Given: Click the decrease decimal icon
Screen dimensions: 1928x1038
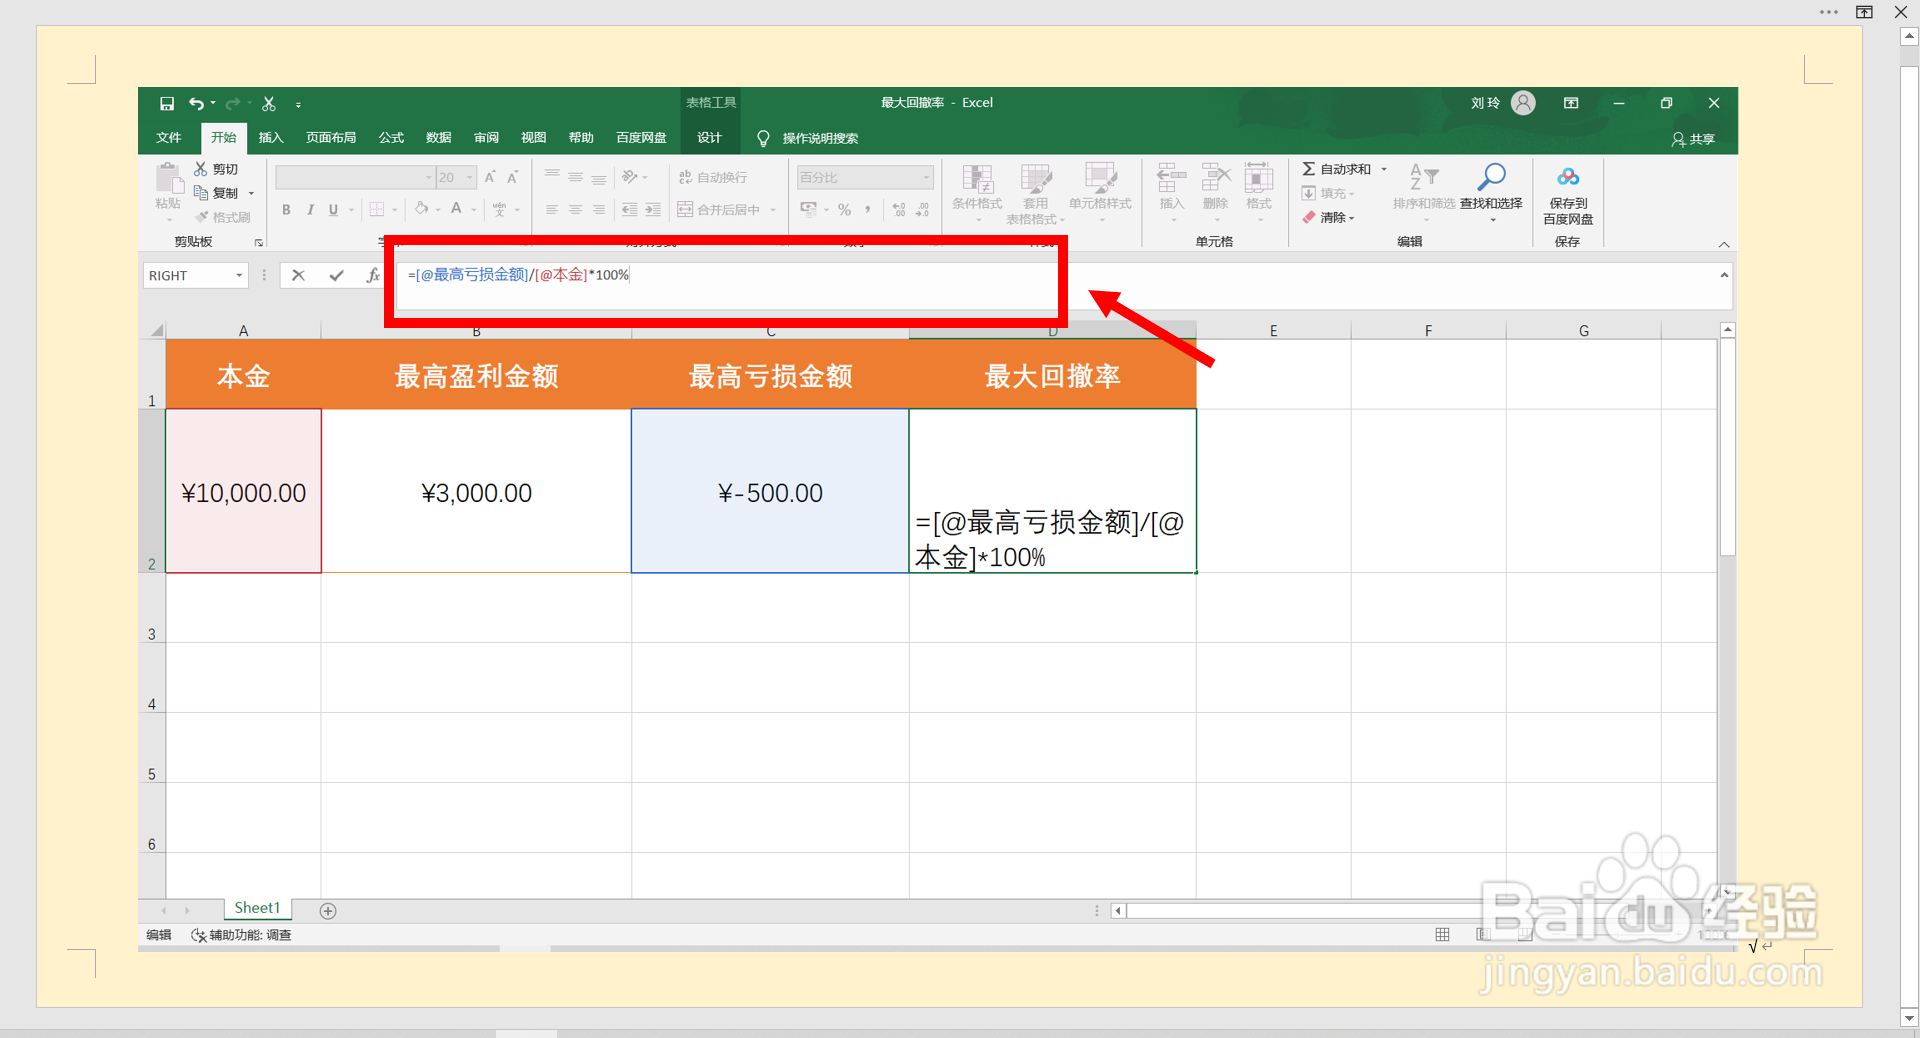Looking at the screenshot, I should 922,210.
